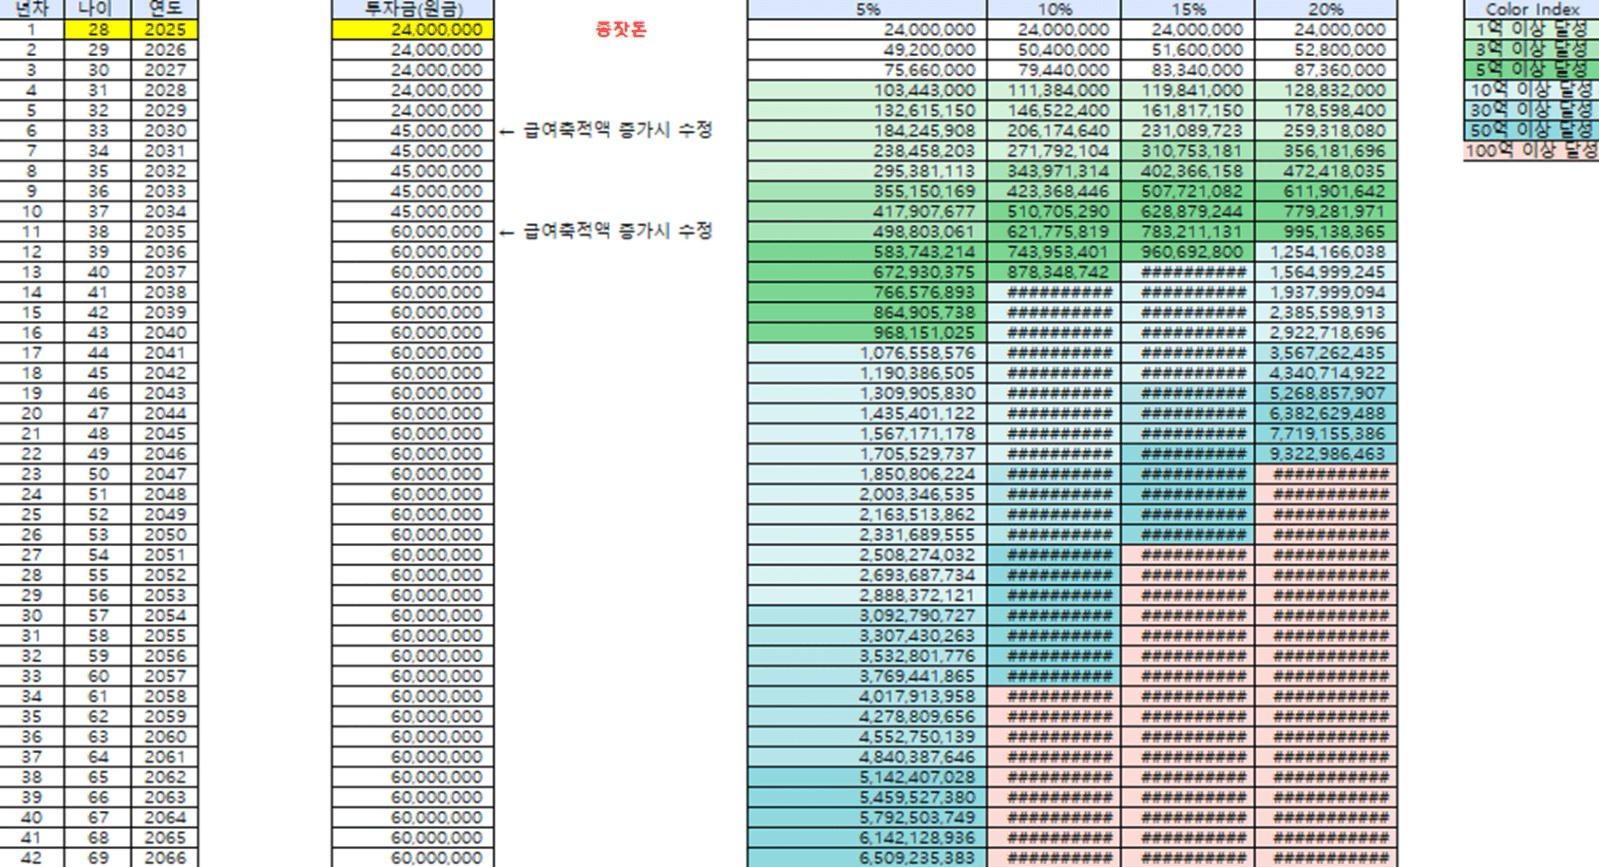
Task: Select the year 2050 cell
Action: (x=164, y=534)
